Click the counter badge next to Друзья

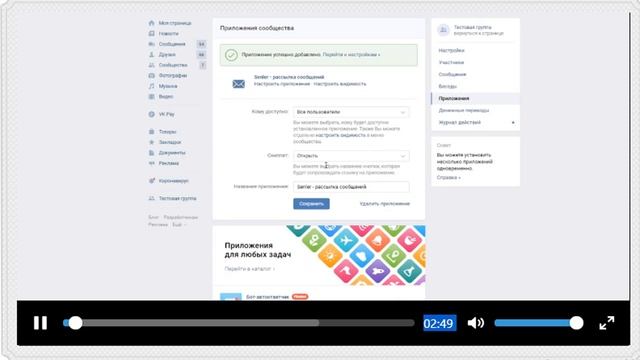coord(201,55)
